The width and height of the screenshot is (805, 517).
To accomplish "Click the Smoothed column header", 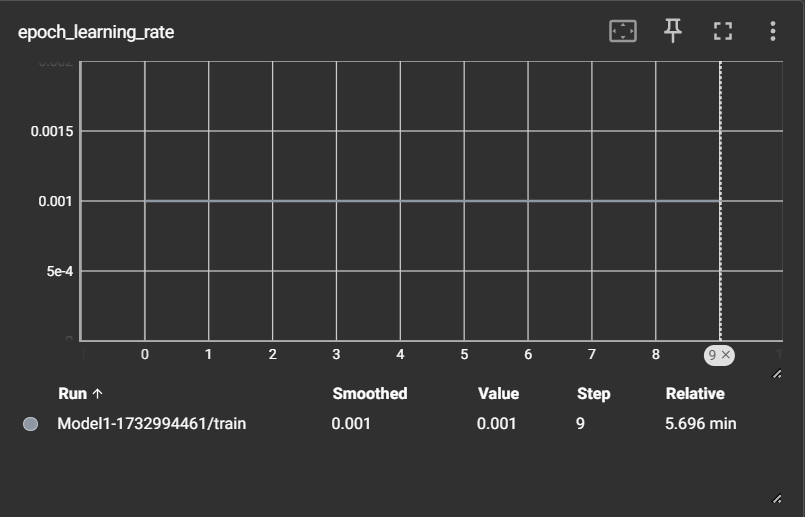I will (x=369, y=394).
